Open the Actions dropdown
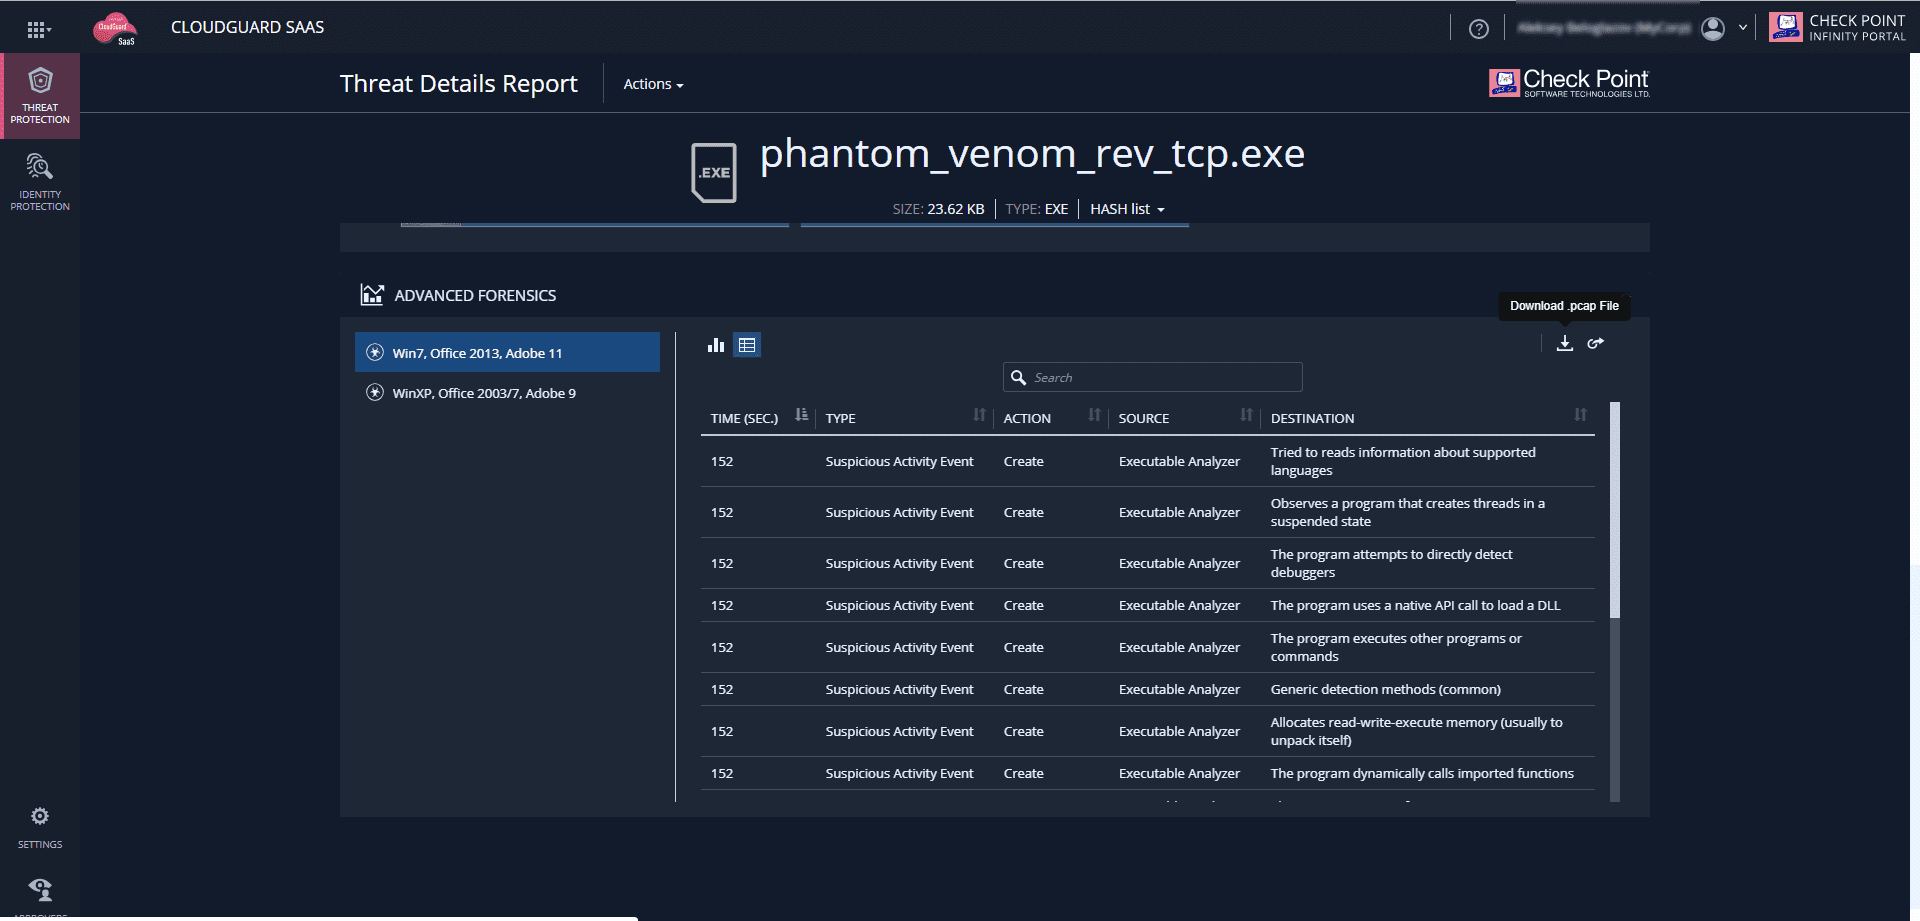The height and width of the screenshot is (921, 1920). (653, 84)
